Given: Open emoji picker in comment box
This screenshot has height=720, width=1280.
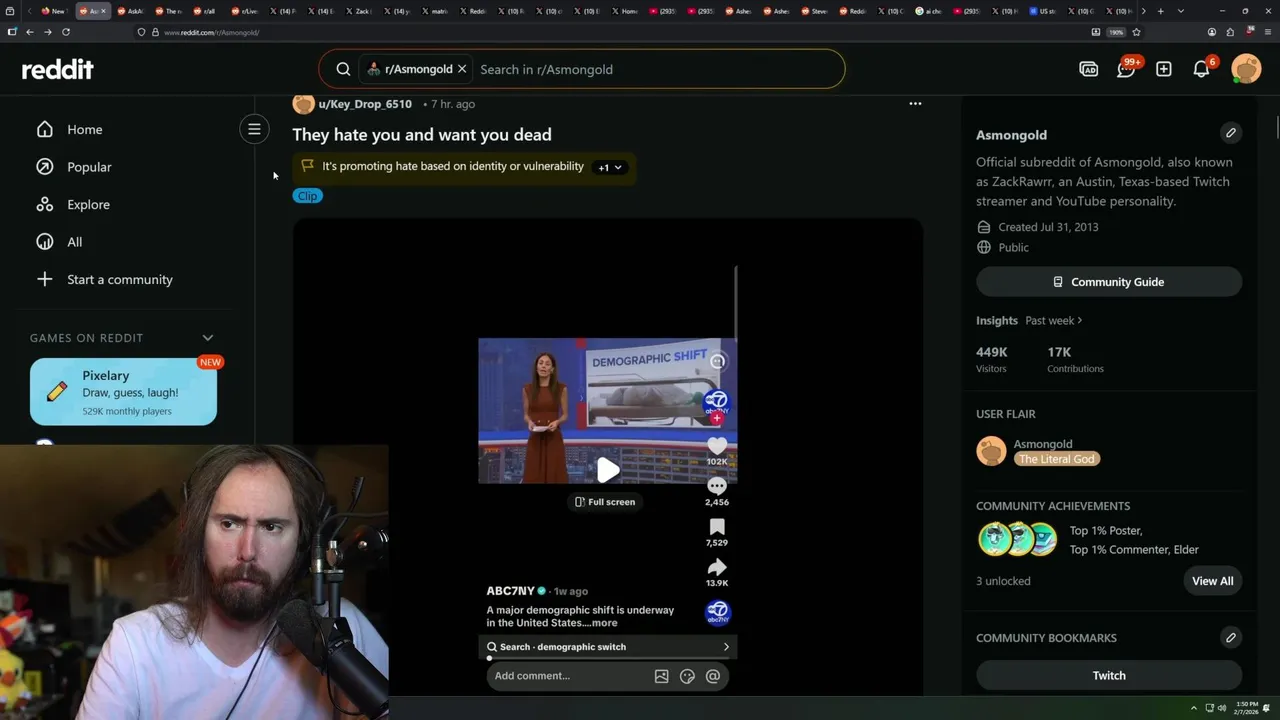Looking at the screenshot, I should (687, 676).
